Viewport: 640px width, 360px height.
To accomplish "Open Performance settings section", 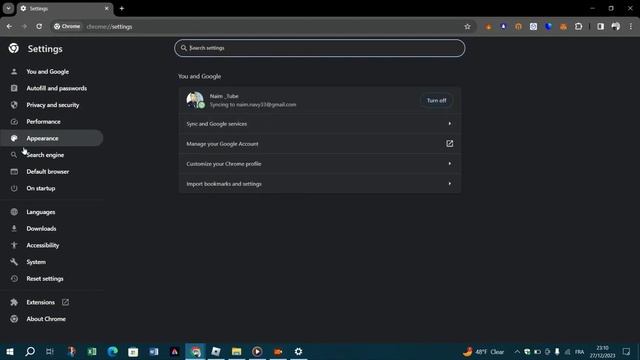I will [x=43, y=122].
